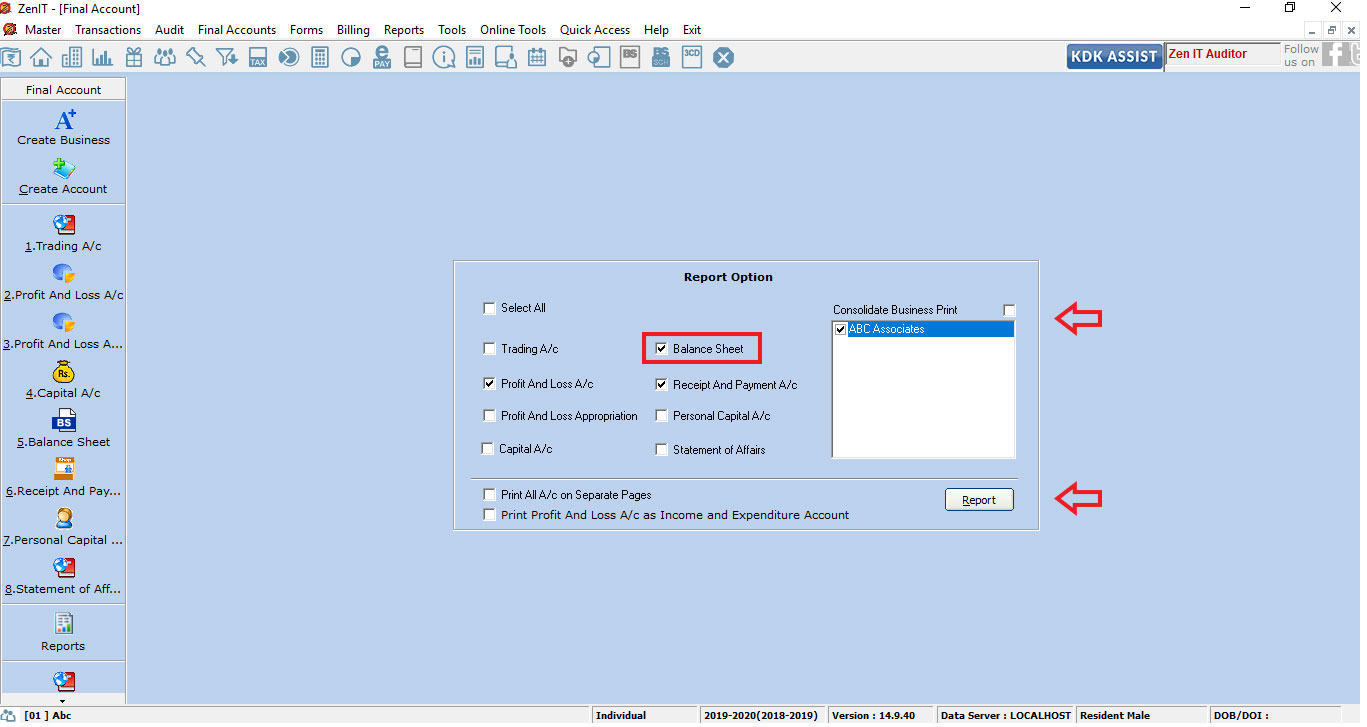Open the group of people toolbar icon
This screenshot has width=1367, height=727.
pos(164,57)
